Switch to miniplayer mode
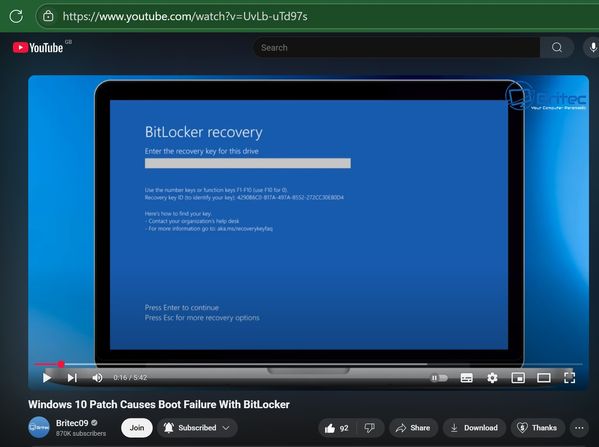Viewport: 599px width, 447px height. 518,378
